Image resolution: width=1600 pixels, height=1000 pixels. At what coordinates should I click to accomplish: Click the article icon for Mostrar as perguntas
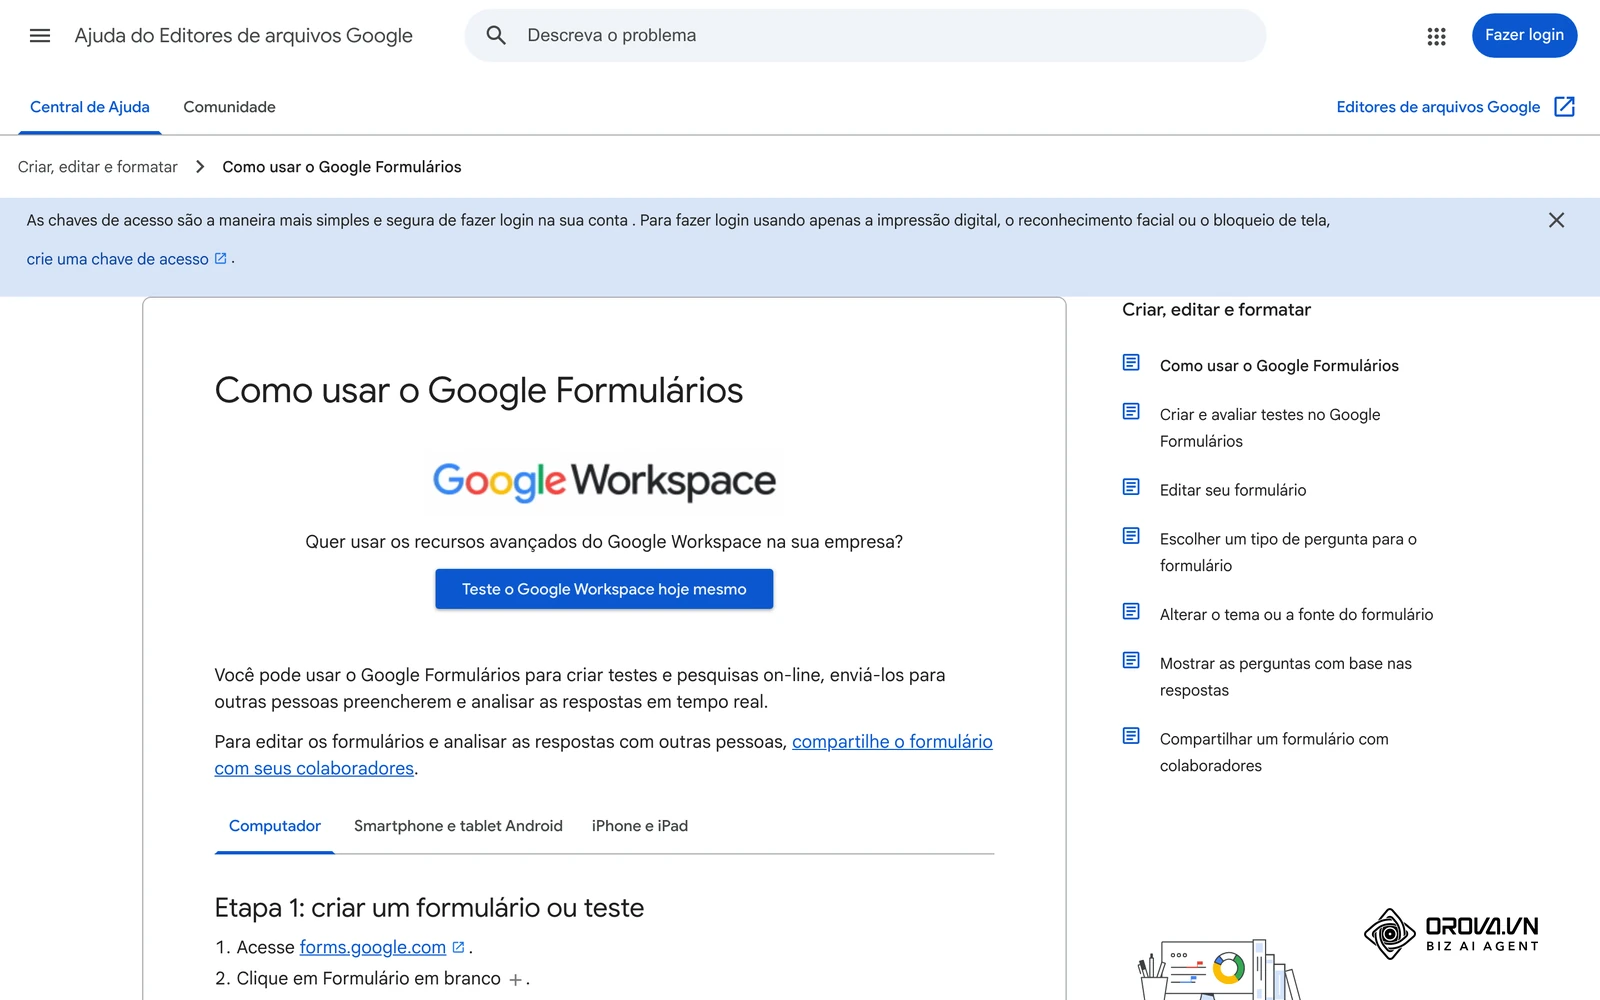click(x=1131, y=660)
